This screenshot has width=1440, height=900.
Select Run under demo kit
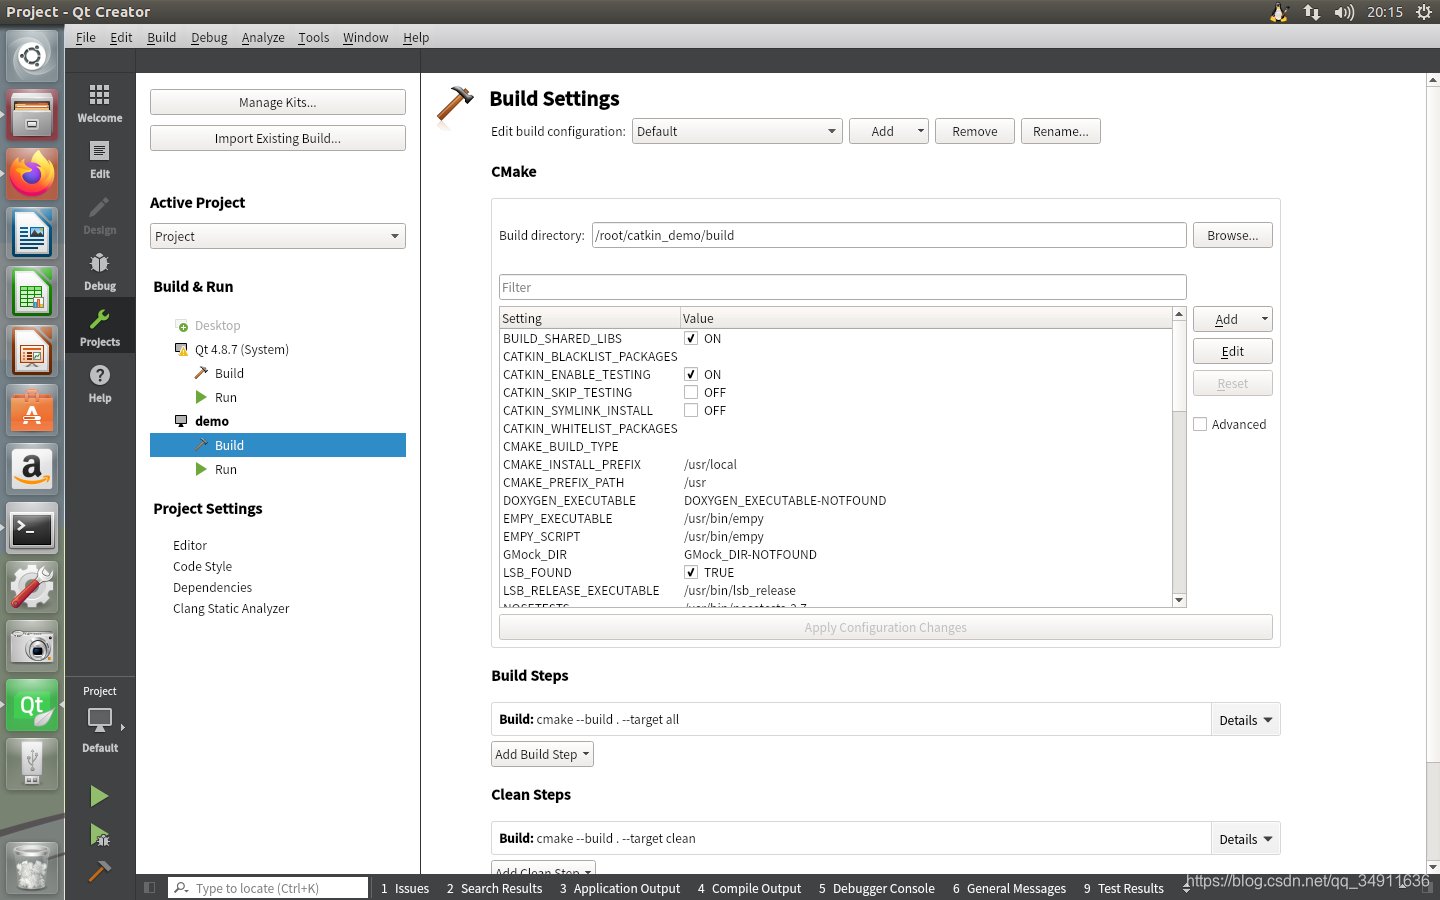point(226,469)
